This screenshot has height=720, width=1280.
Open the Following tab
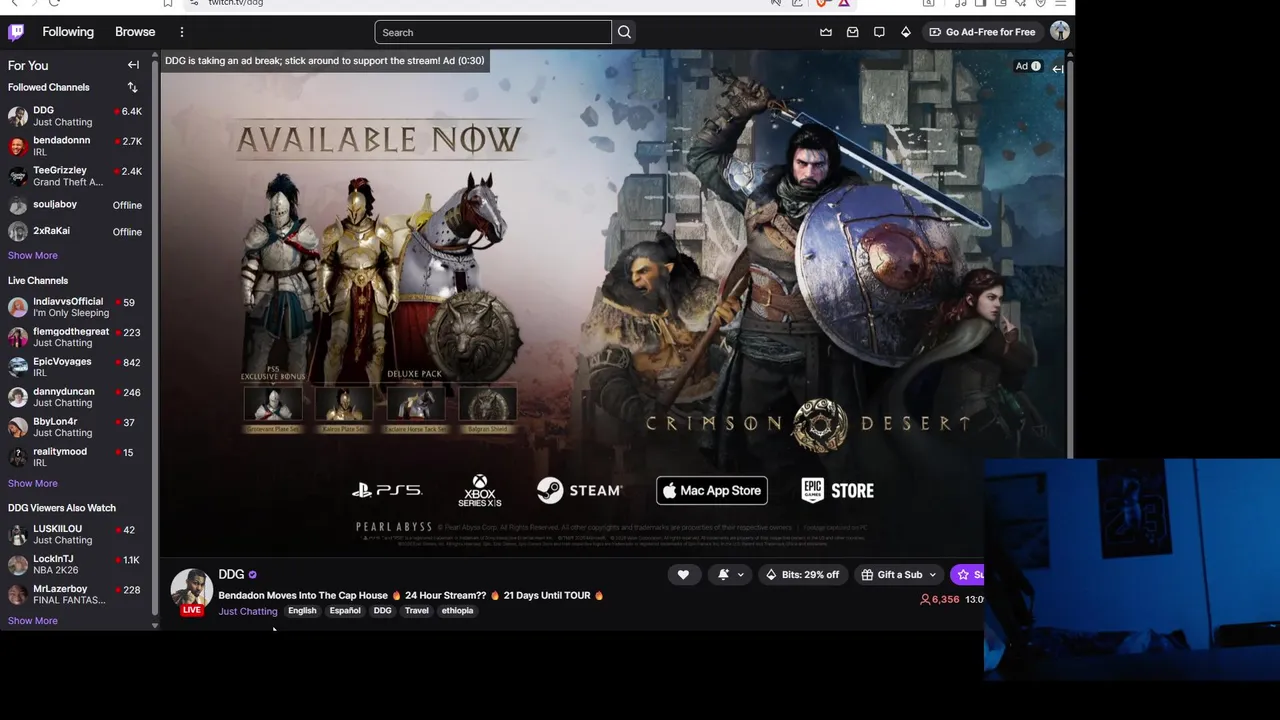point(68,32)
